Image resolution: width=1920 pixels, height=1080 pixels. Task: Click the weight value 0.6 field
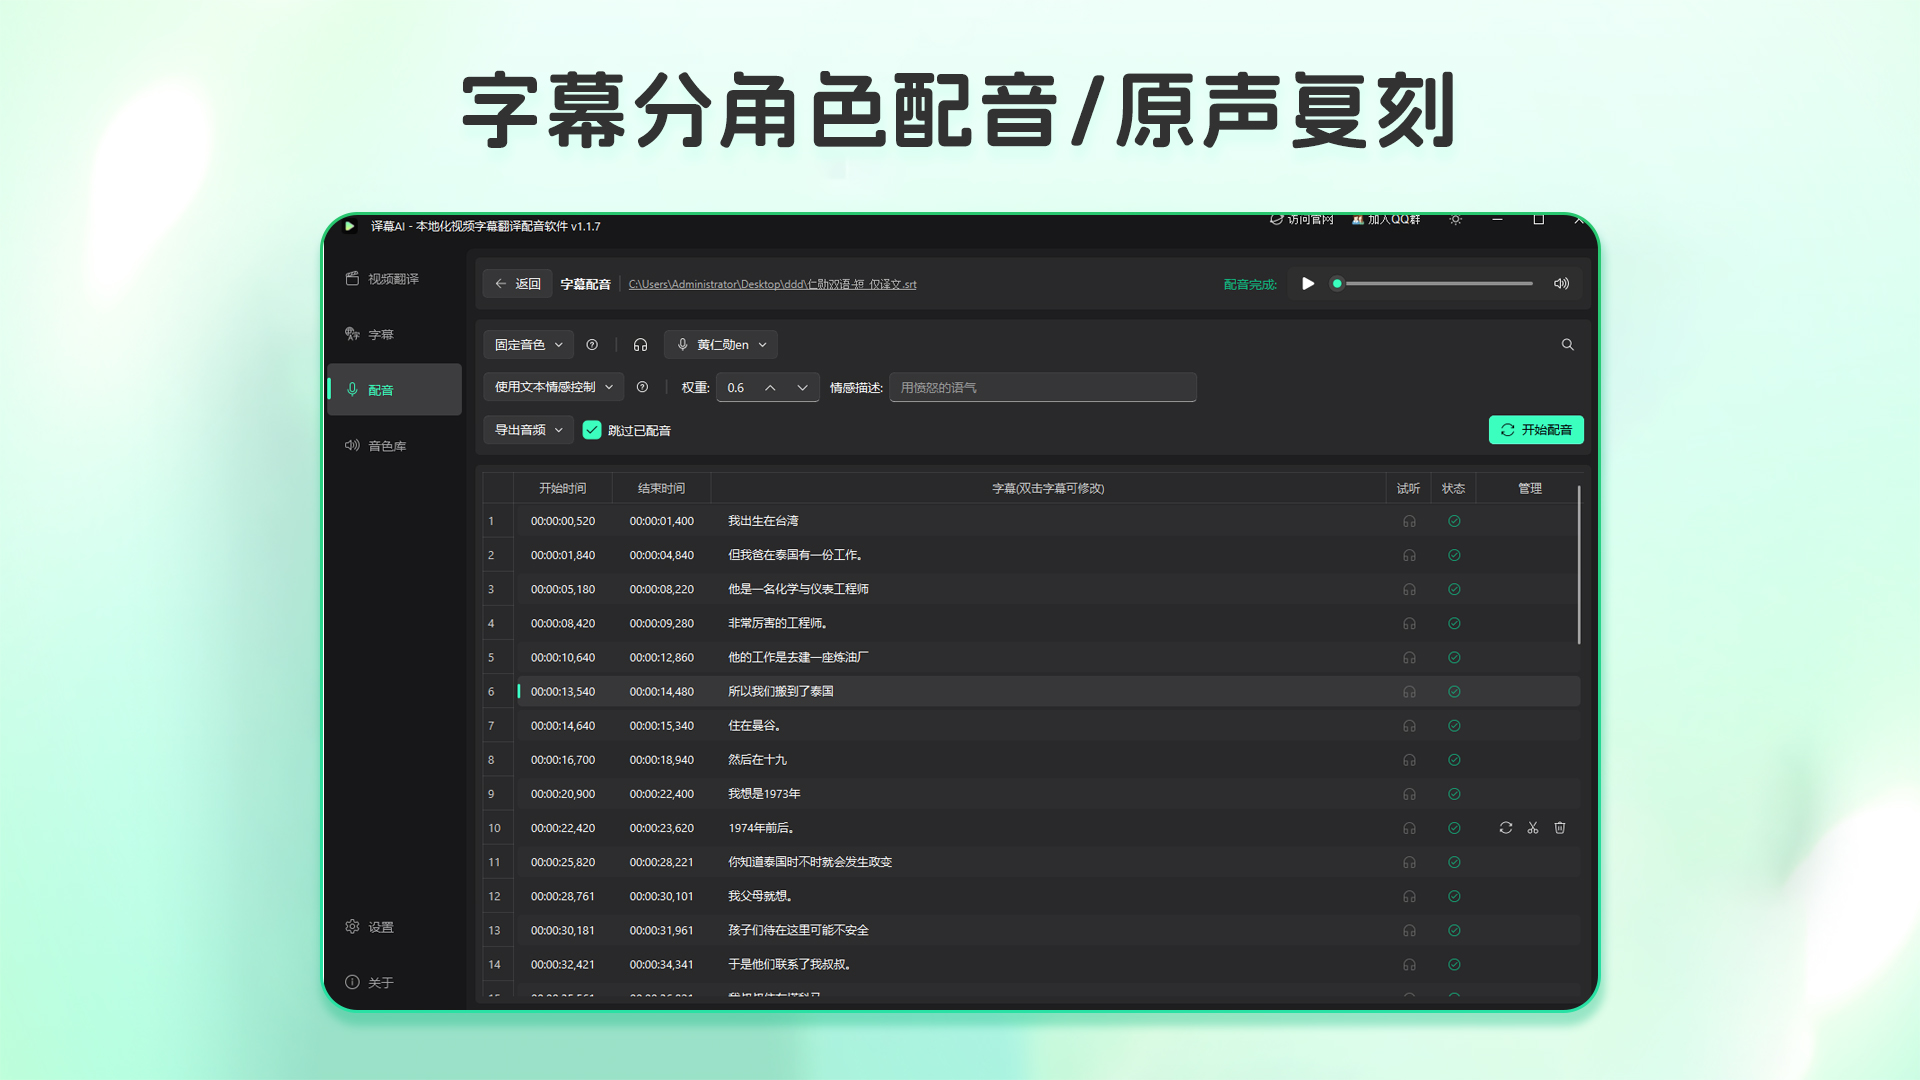click(736, 388)
